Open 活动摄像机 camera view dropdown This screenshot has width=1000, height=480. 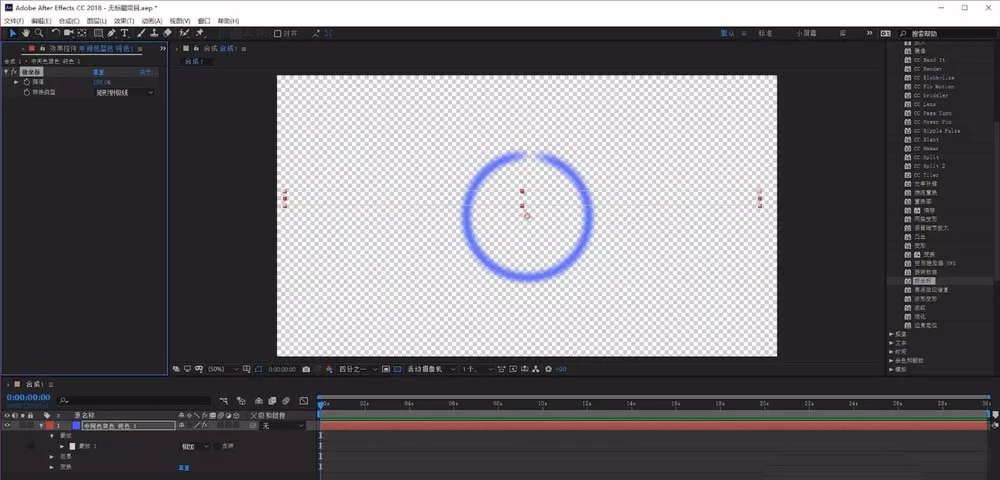click(432, 369)
